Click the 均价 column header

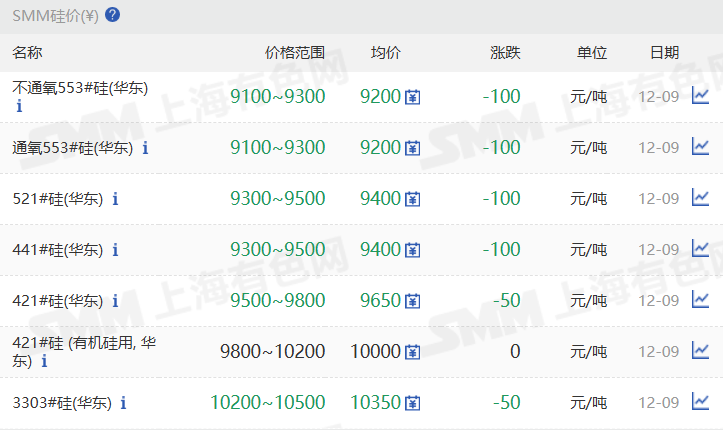(x=386, y=53)
